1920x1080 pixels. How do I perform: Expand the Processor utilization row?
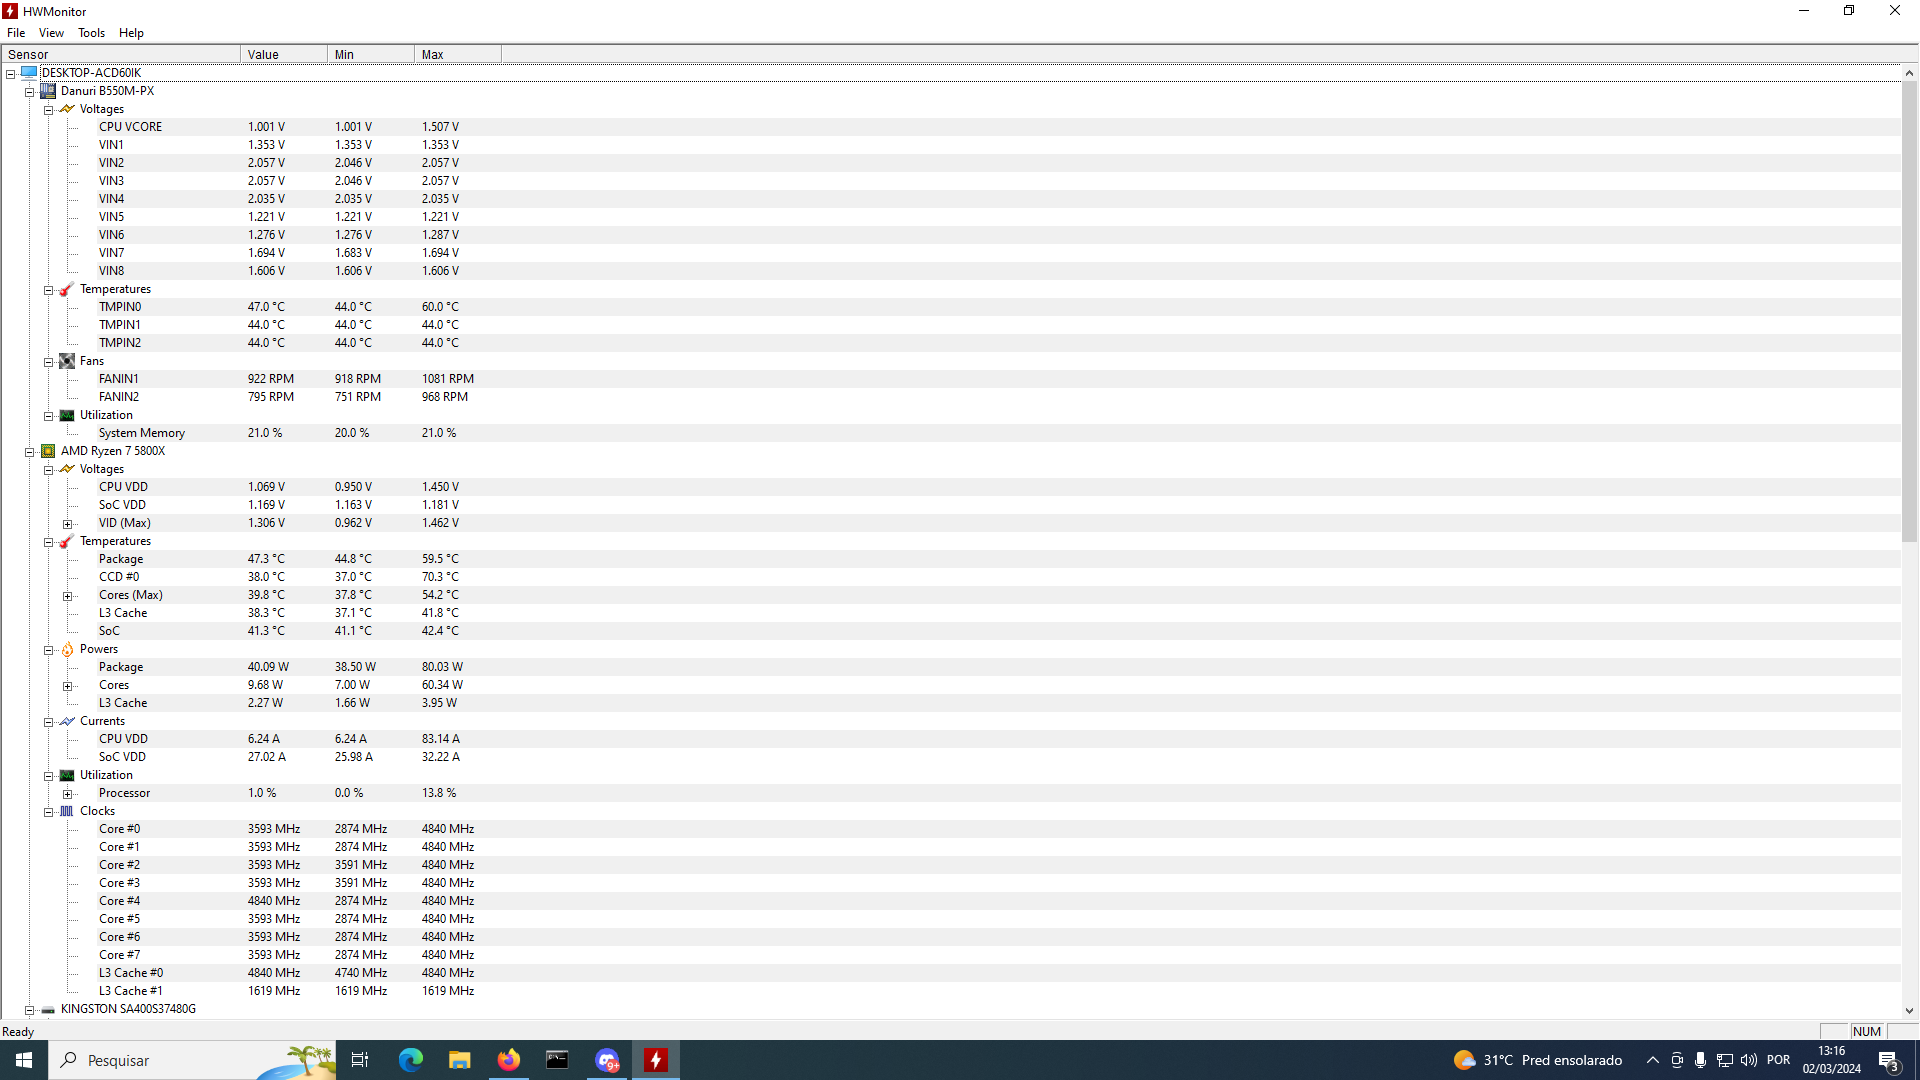(67, 794)
